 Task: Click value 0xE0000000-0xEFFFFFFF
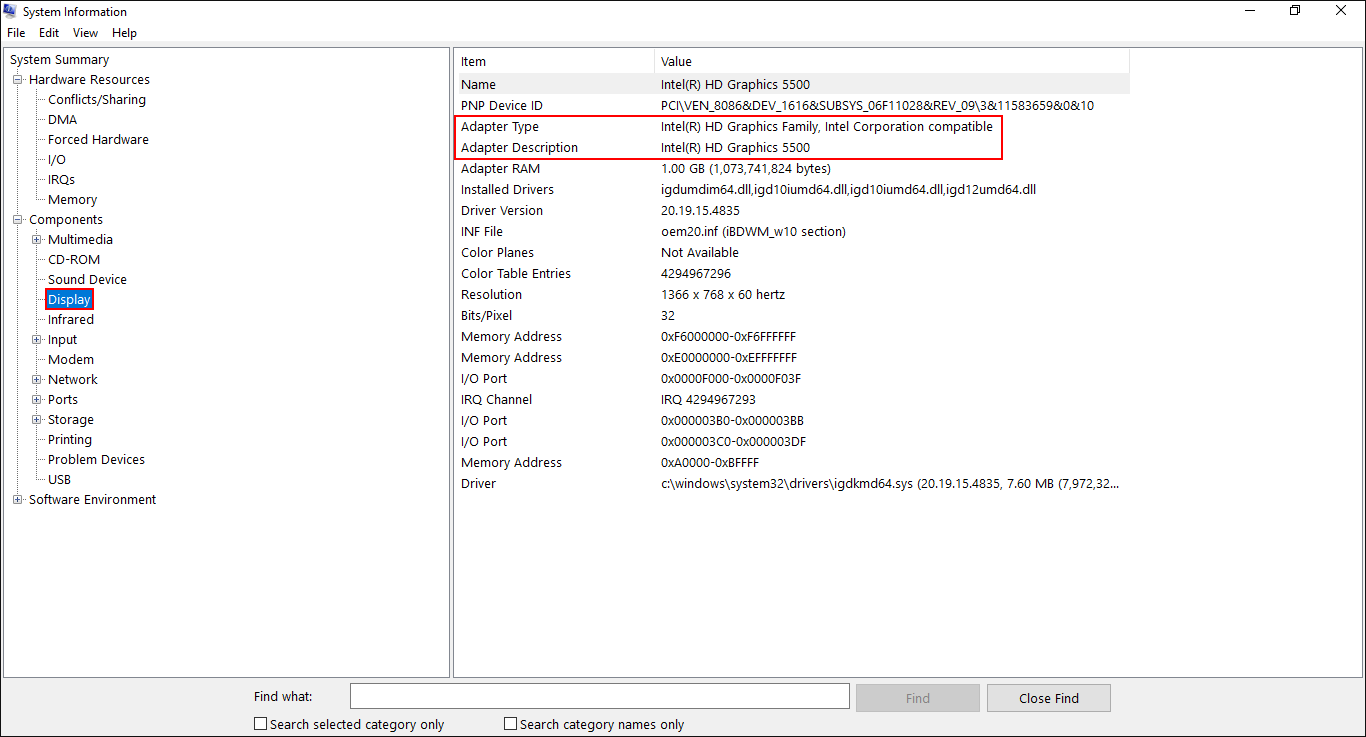click(x=729, y=358)
